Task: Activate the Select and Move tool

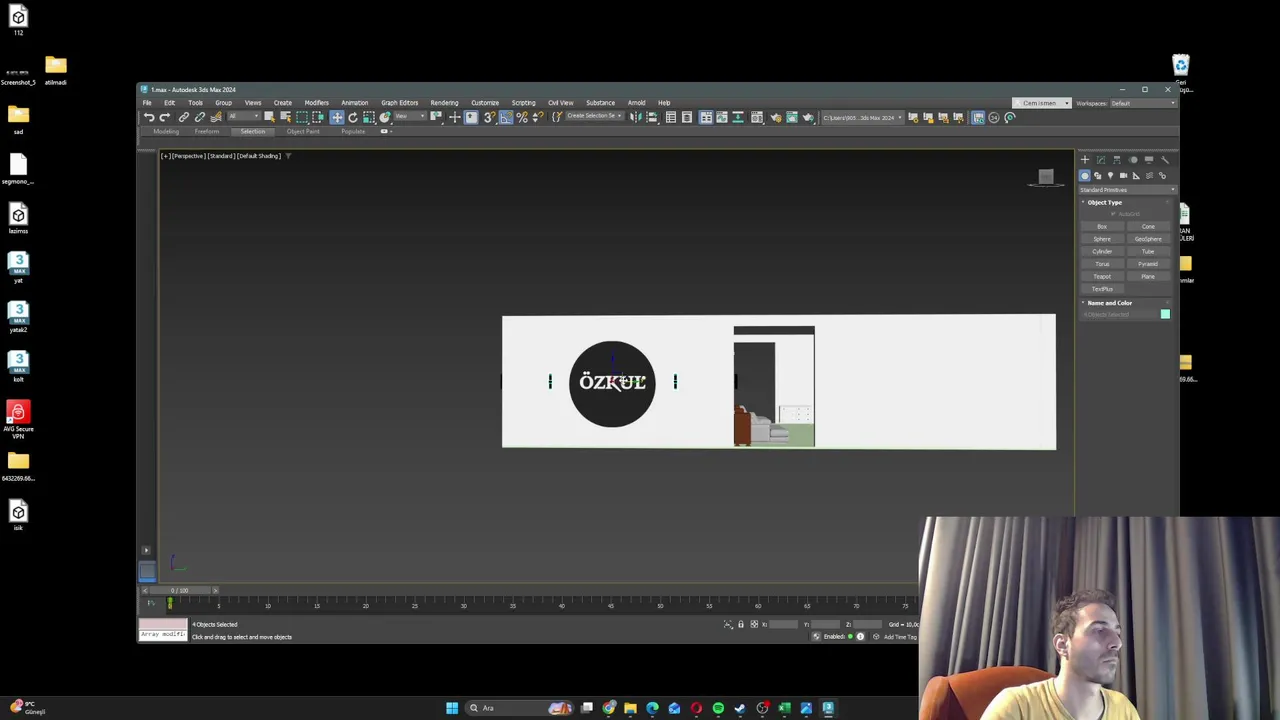Action: [337, 117]
